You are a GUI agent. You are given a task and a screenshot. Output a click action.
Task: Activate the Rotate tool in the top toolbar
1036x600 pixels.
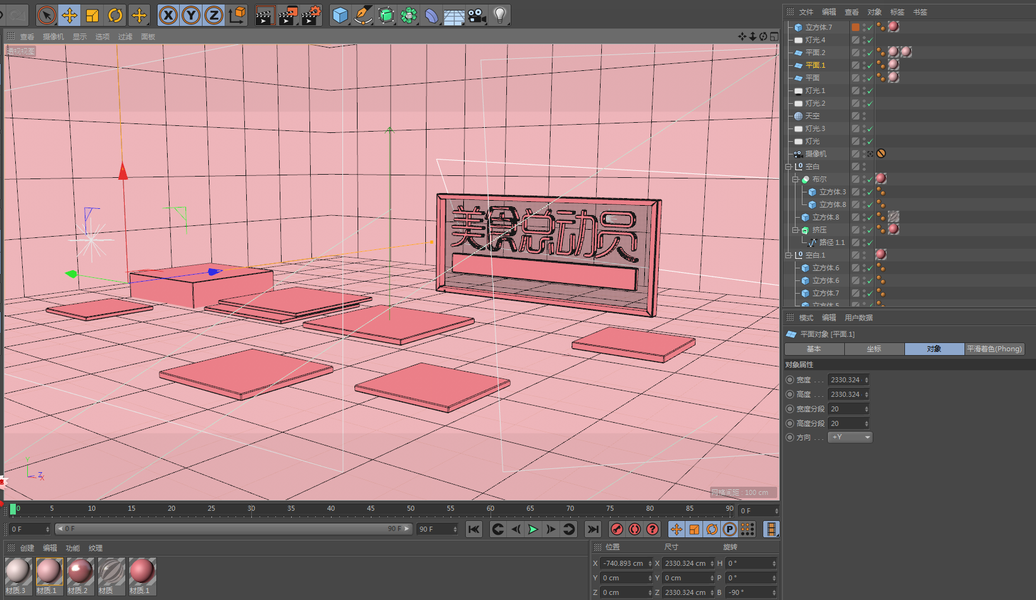(x=116, y=15)
